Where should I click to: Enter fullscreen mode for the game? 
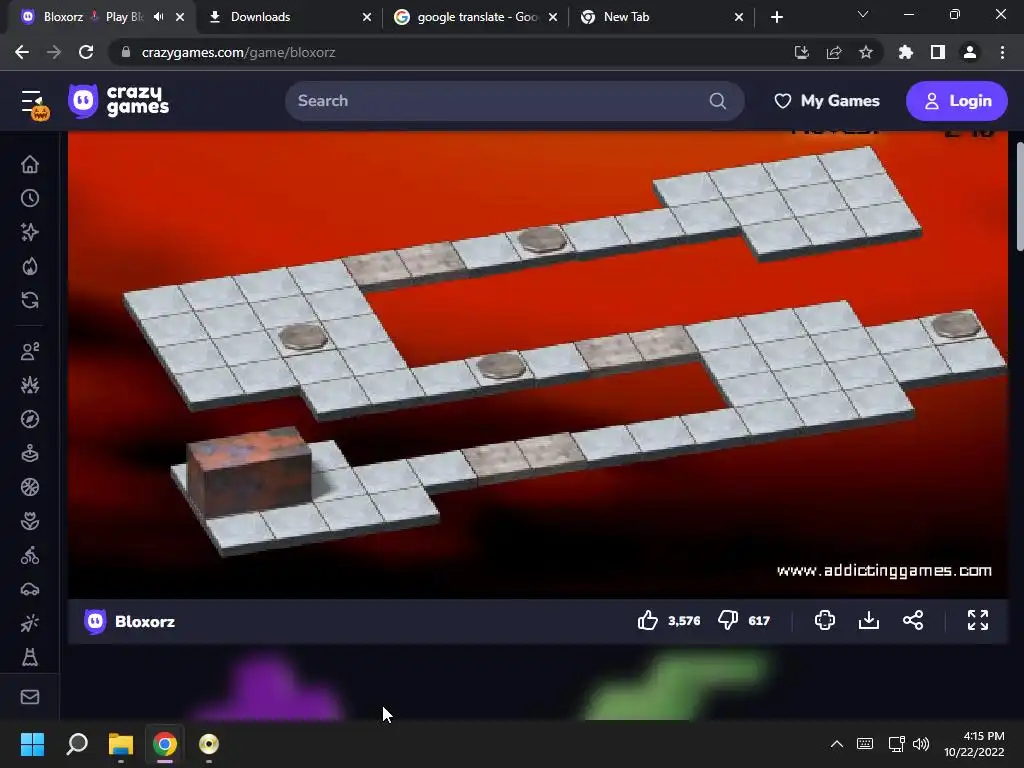pos(978,620)
